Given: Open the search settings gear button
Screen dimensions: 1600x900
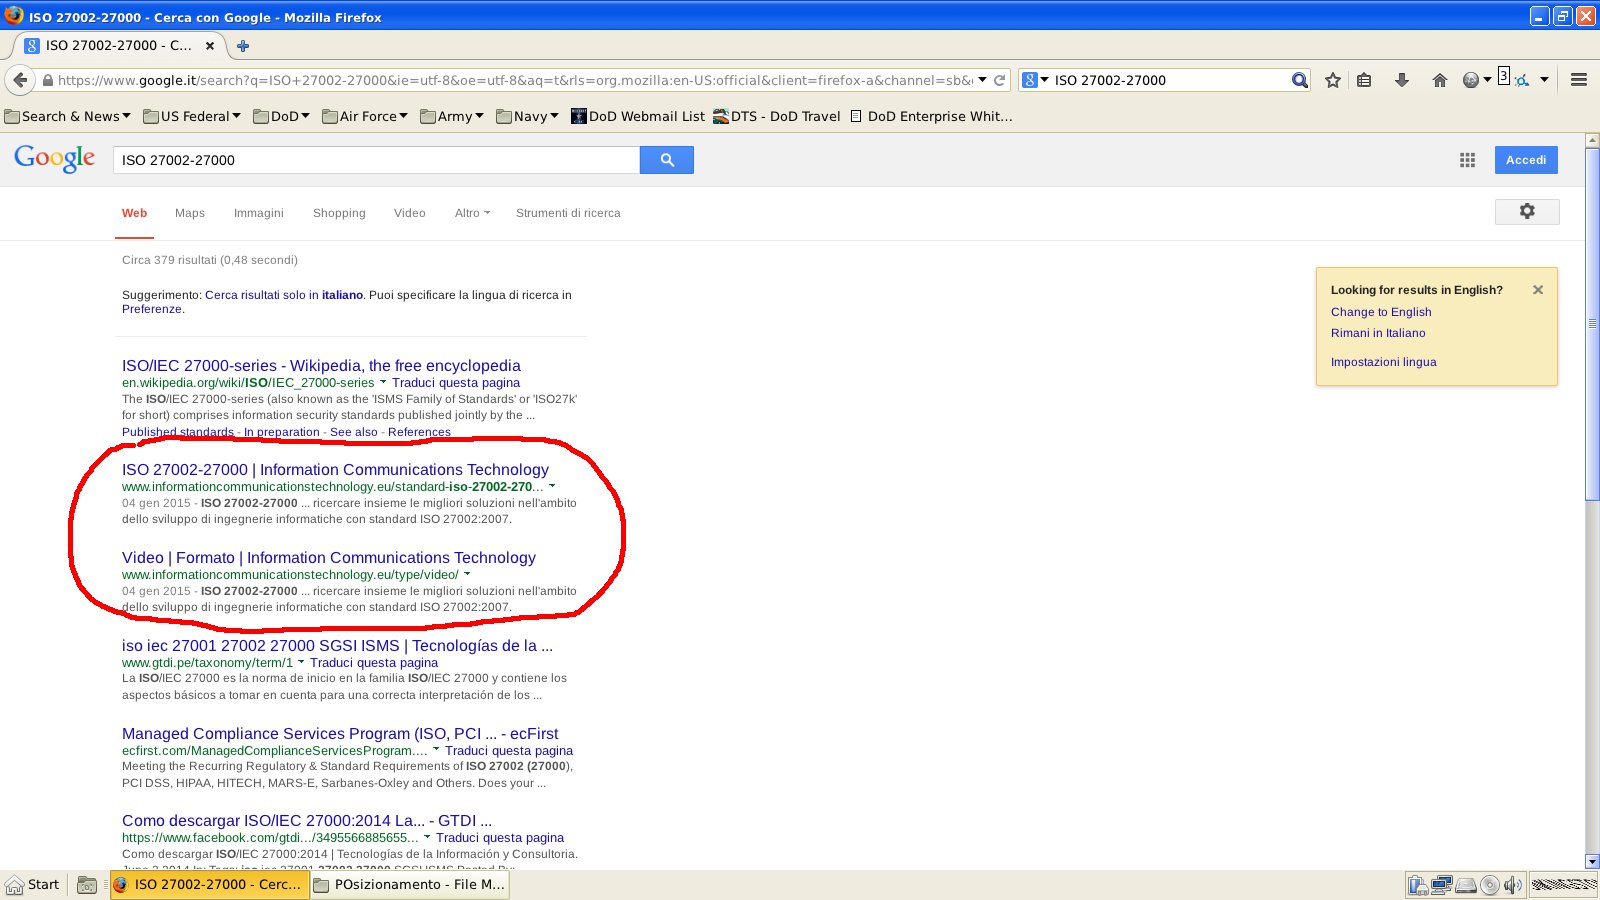Looking at the screenshot, I should click(1527, 211).
